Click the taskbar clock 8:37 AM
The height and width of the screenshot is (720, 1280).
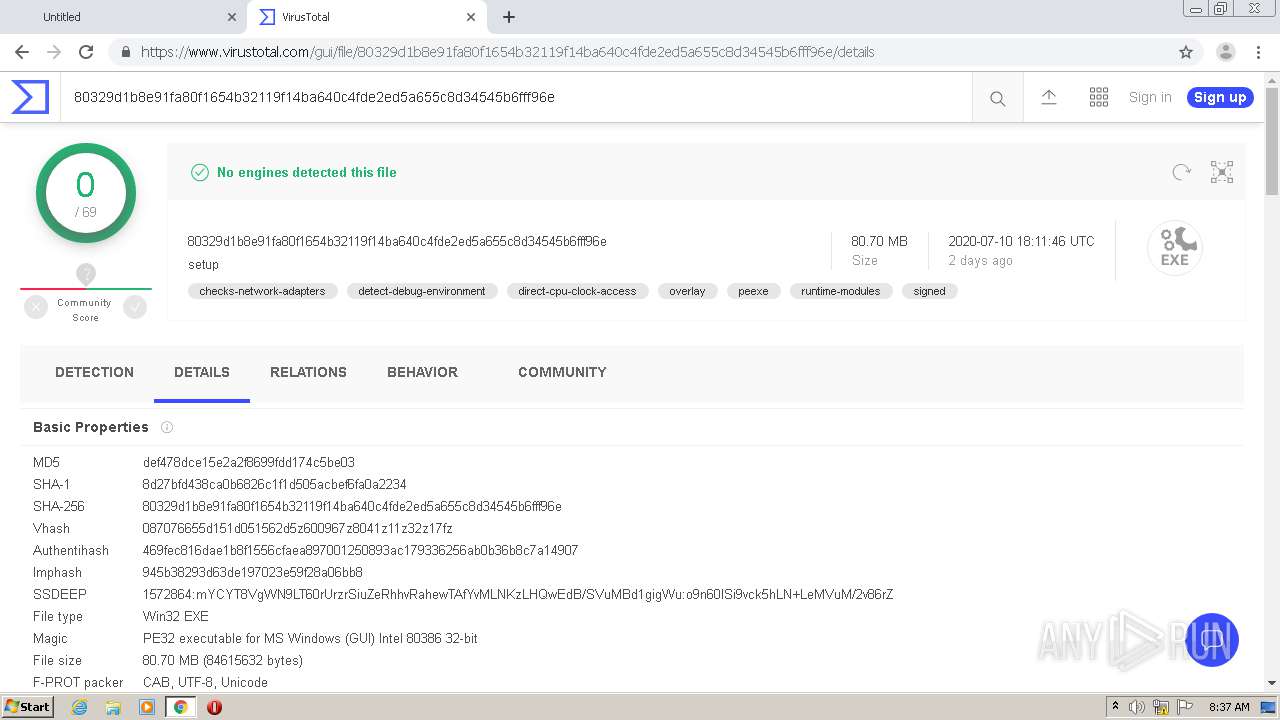(1229, 707)
